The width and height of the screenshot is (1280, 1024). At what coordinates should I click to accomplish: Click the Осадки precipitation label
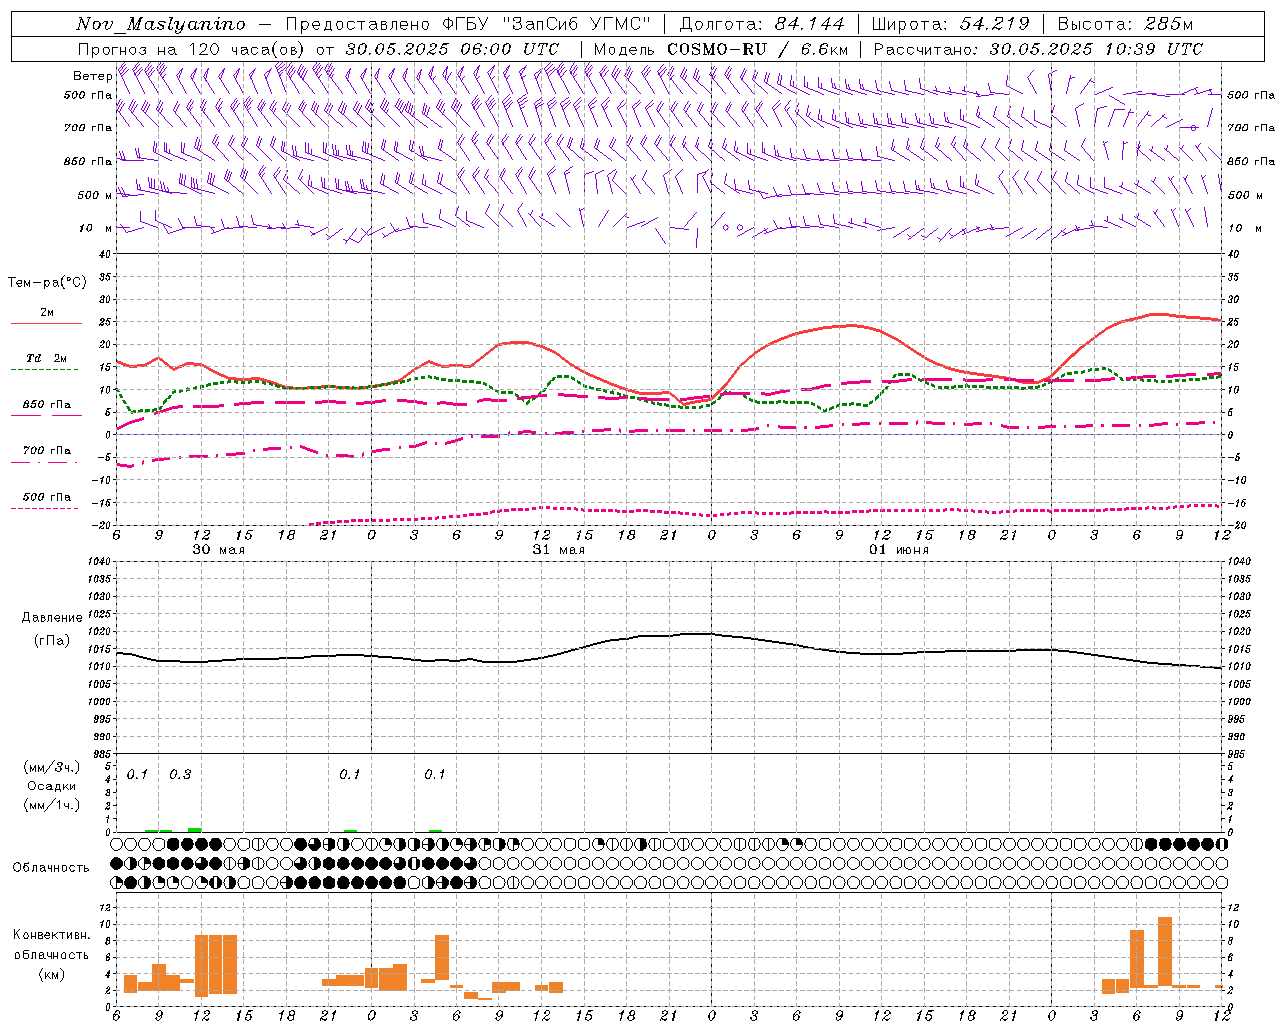pos(52,786)
